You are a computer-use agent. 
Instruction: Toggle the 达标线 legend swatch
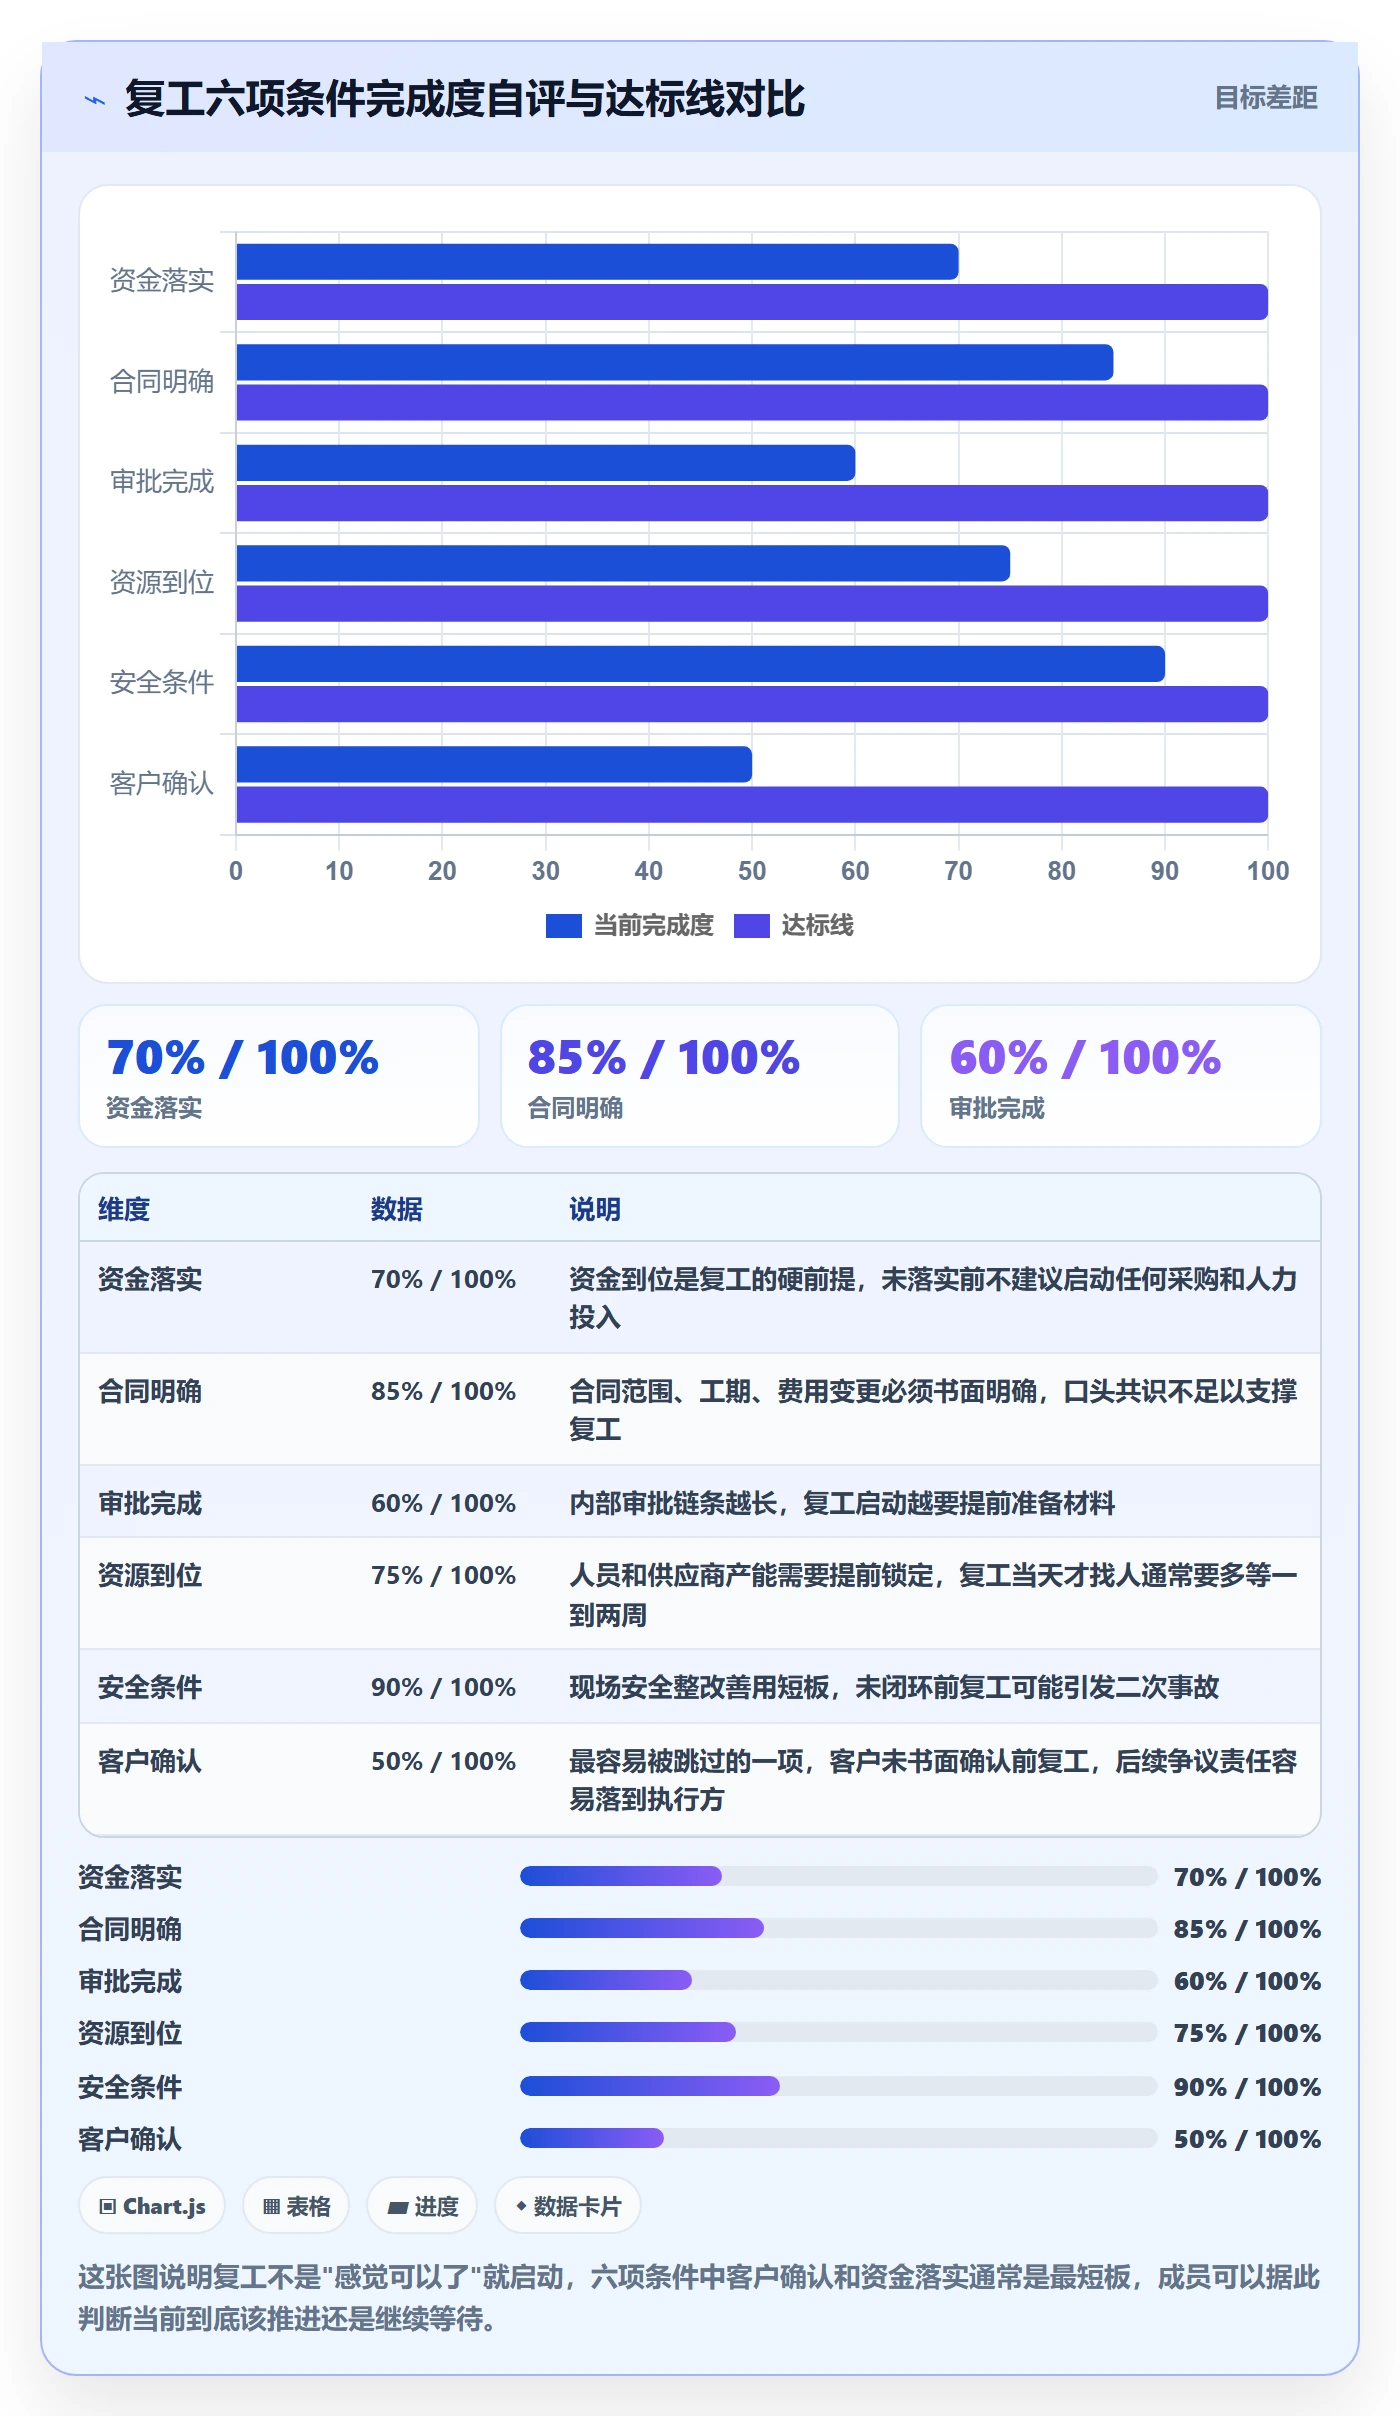coord(752,926)
